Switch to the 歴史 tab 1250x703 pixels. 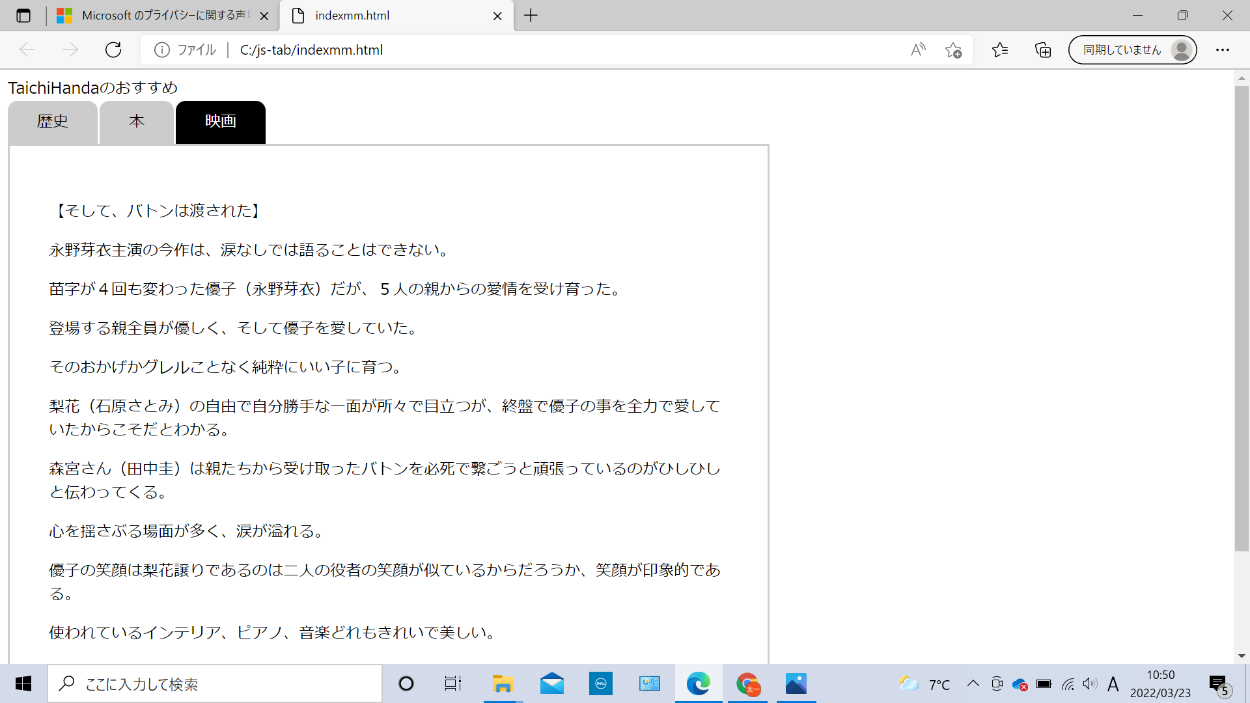tap(53, 122)
